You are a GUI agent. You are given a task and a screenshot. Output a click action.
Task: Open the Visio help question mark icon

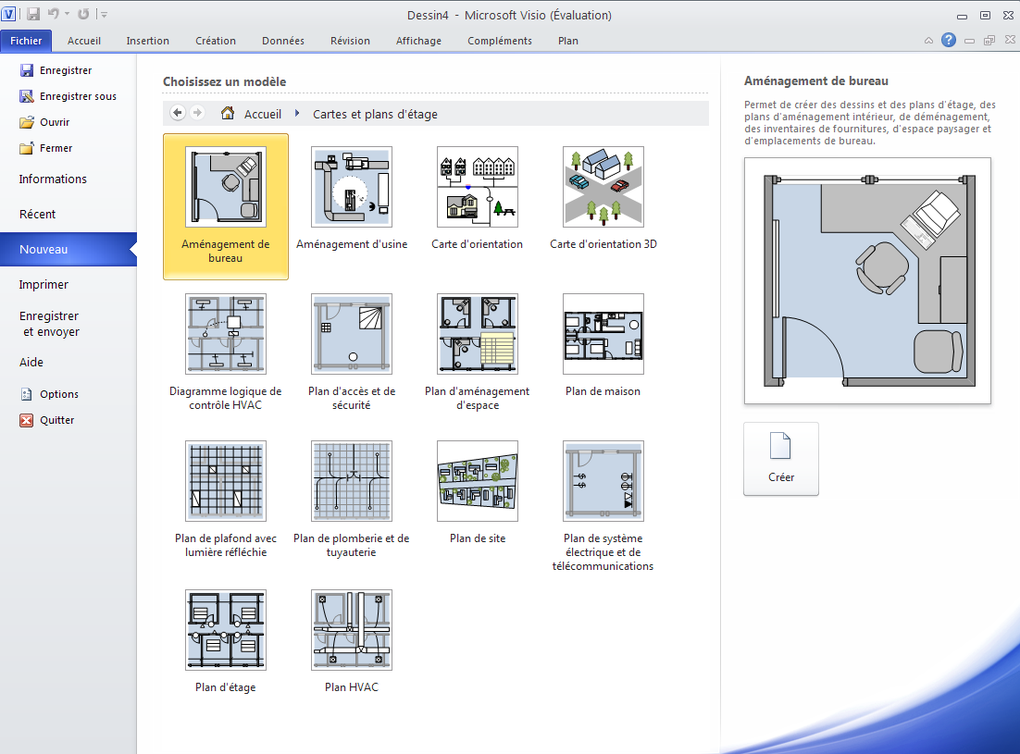point(948,41)
